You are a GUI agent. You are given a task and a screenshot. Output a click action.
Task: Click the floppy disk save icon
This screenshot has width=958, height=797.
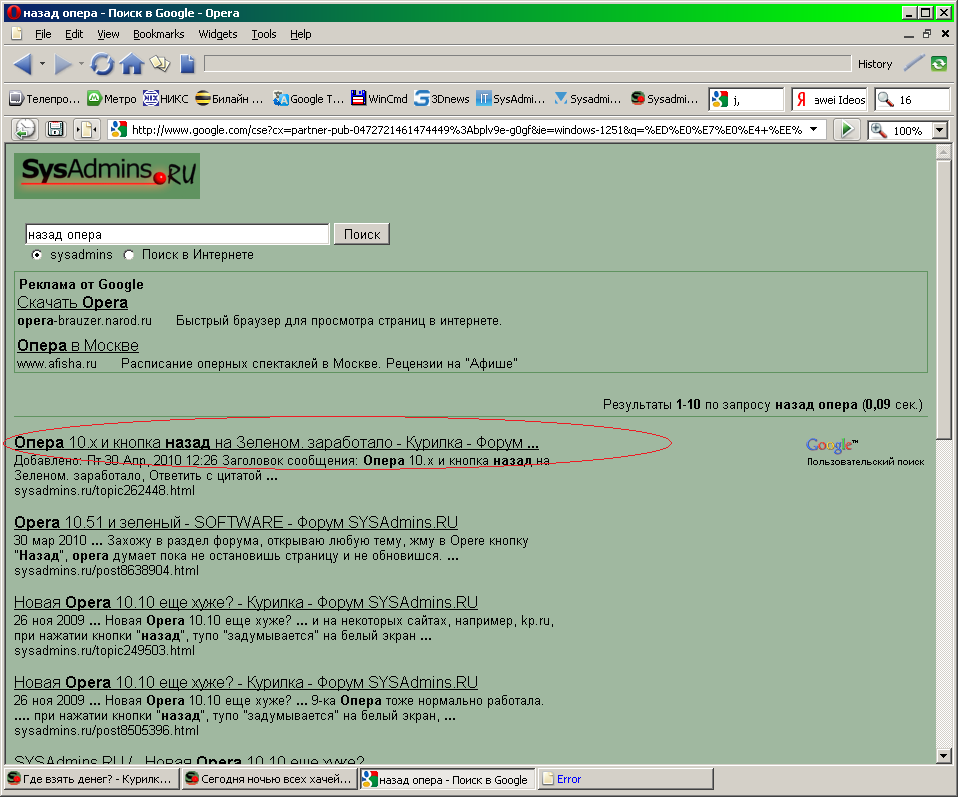56,130
